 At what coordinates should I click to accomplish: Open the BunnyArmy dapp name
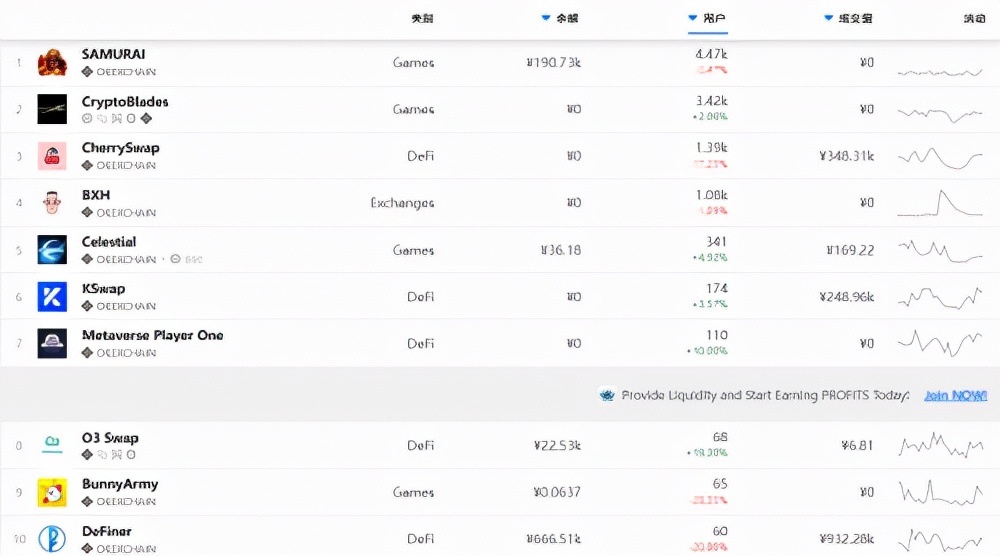(120, 485)
